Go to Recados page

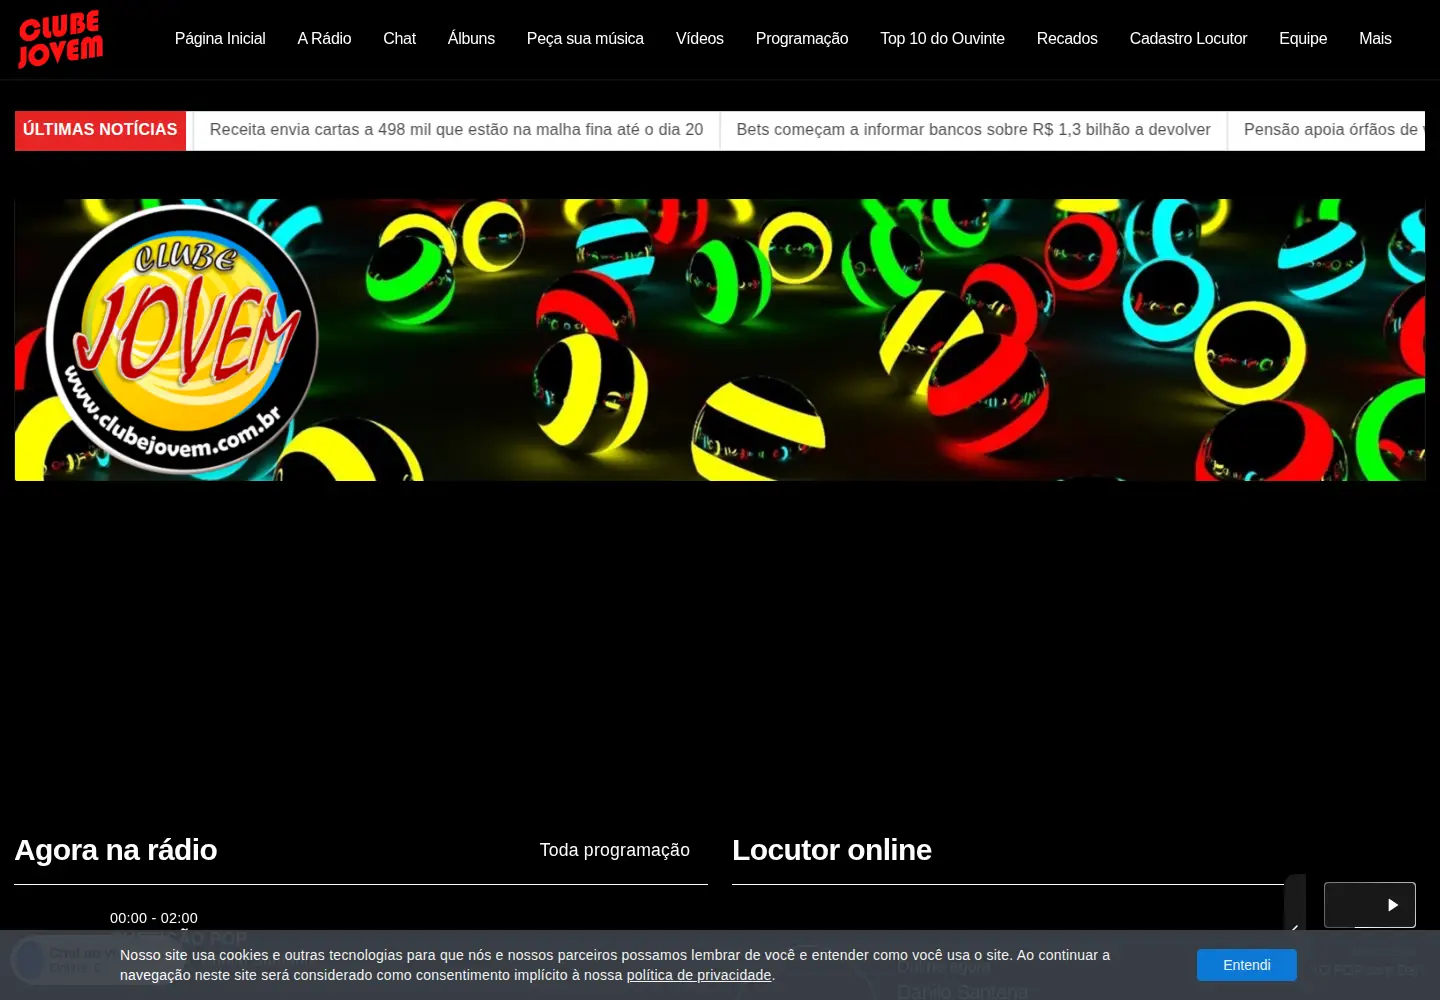[x=1067, y=39]
